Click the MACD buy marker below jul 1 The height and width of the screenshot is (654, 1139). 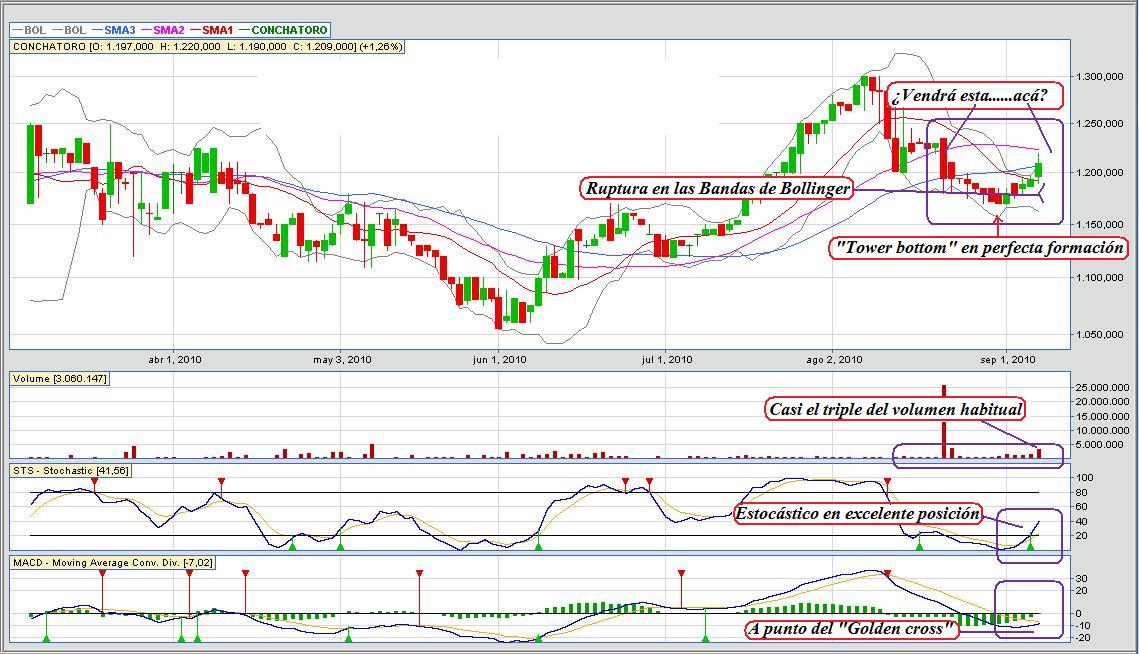(705, 638)
